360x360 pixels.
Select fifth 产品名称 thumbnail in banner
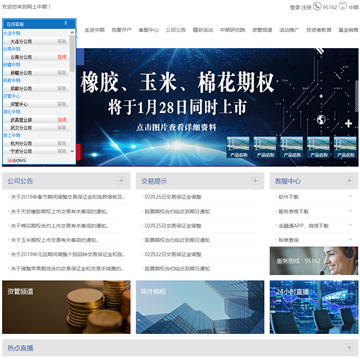345,147
